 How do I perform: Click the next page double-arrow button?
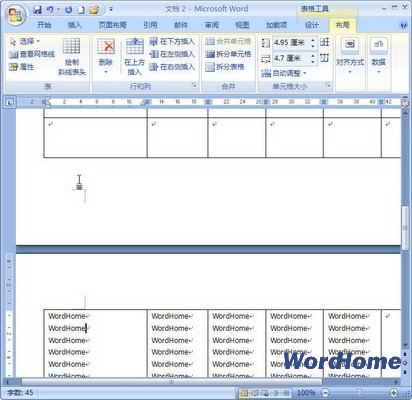click(405, 371)
